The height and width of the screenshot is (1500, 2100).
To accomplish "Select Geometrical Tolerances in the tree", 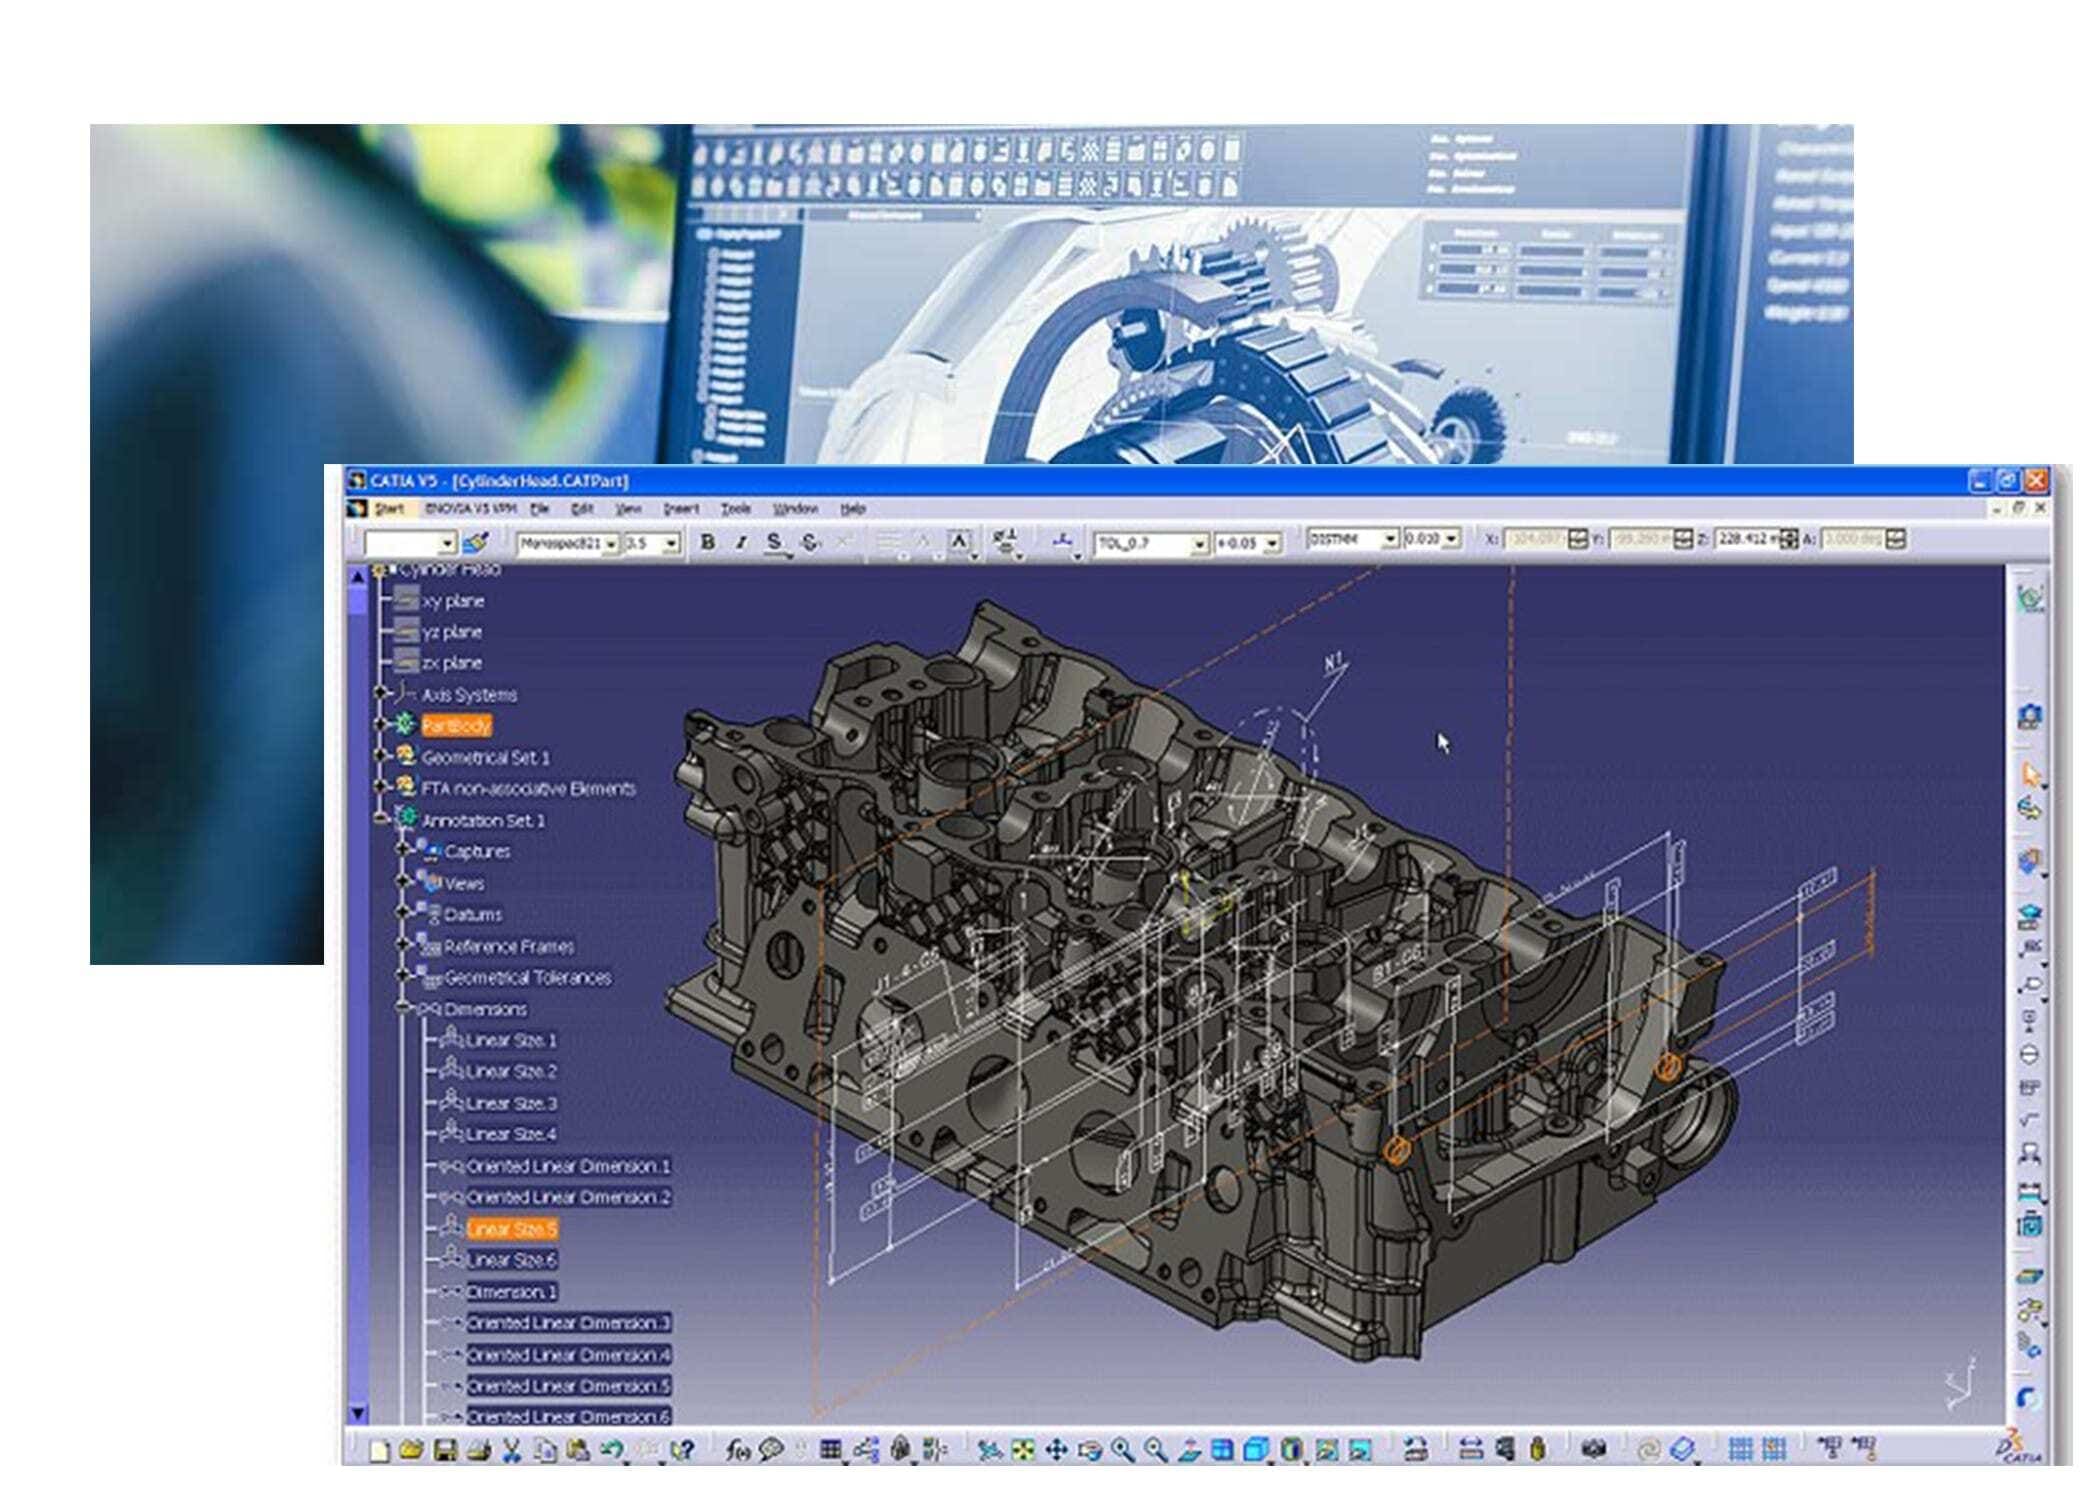I will (527, 977).
